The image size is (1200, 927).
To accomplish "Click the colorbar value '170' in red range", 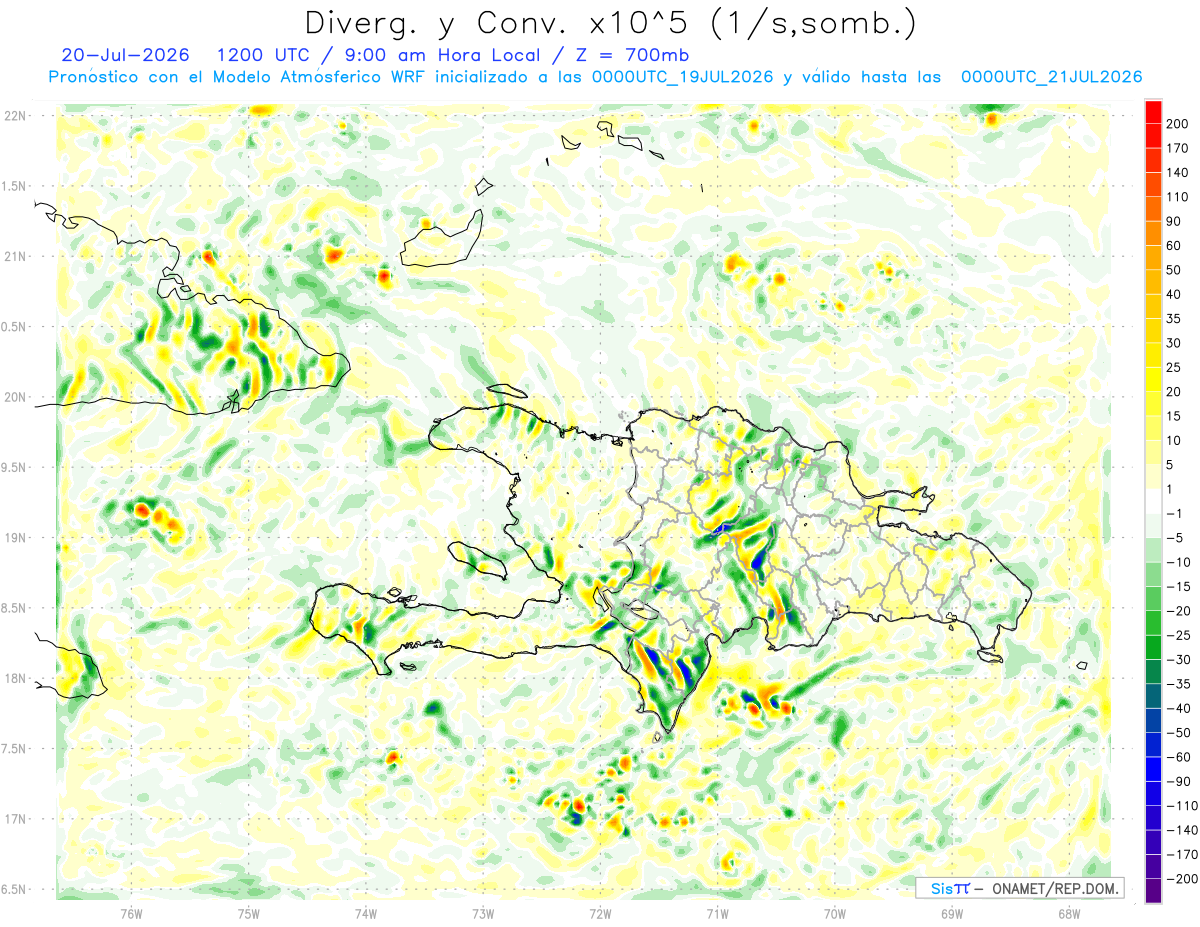I will tap(1177, 148).
